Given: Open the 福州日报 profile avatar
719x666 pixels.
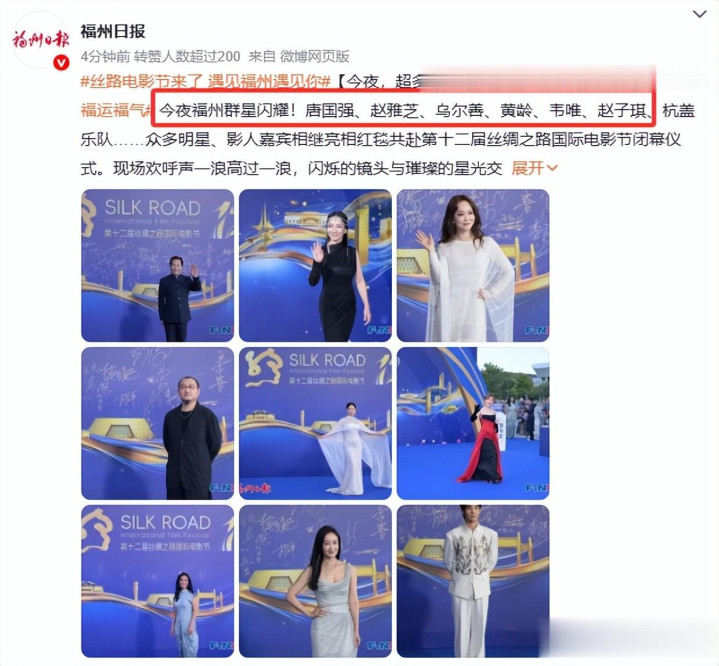Looking at the screenshot, I should (40, 40).
